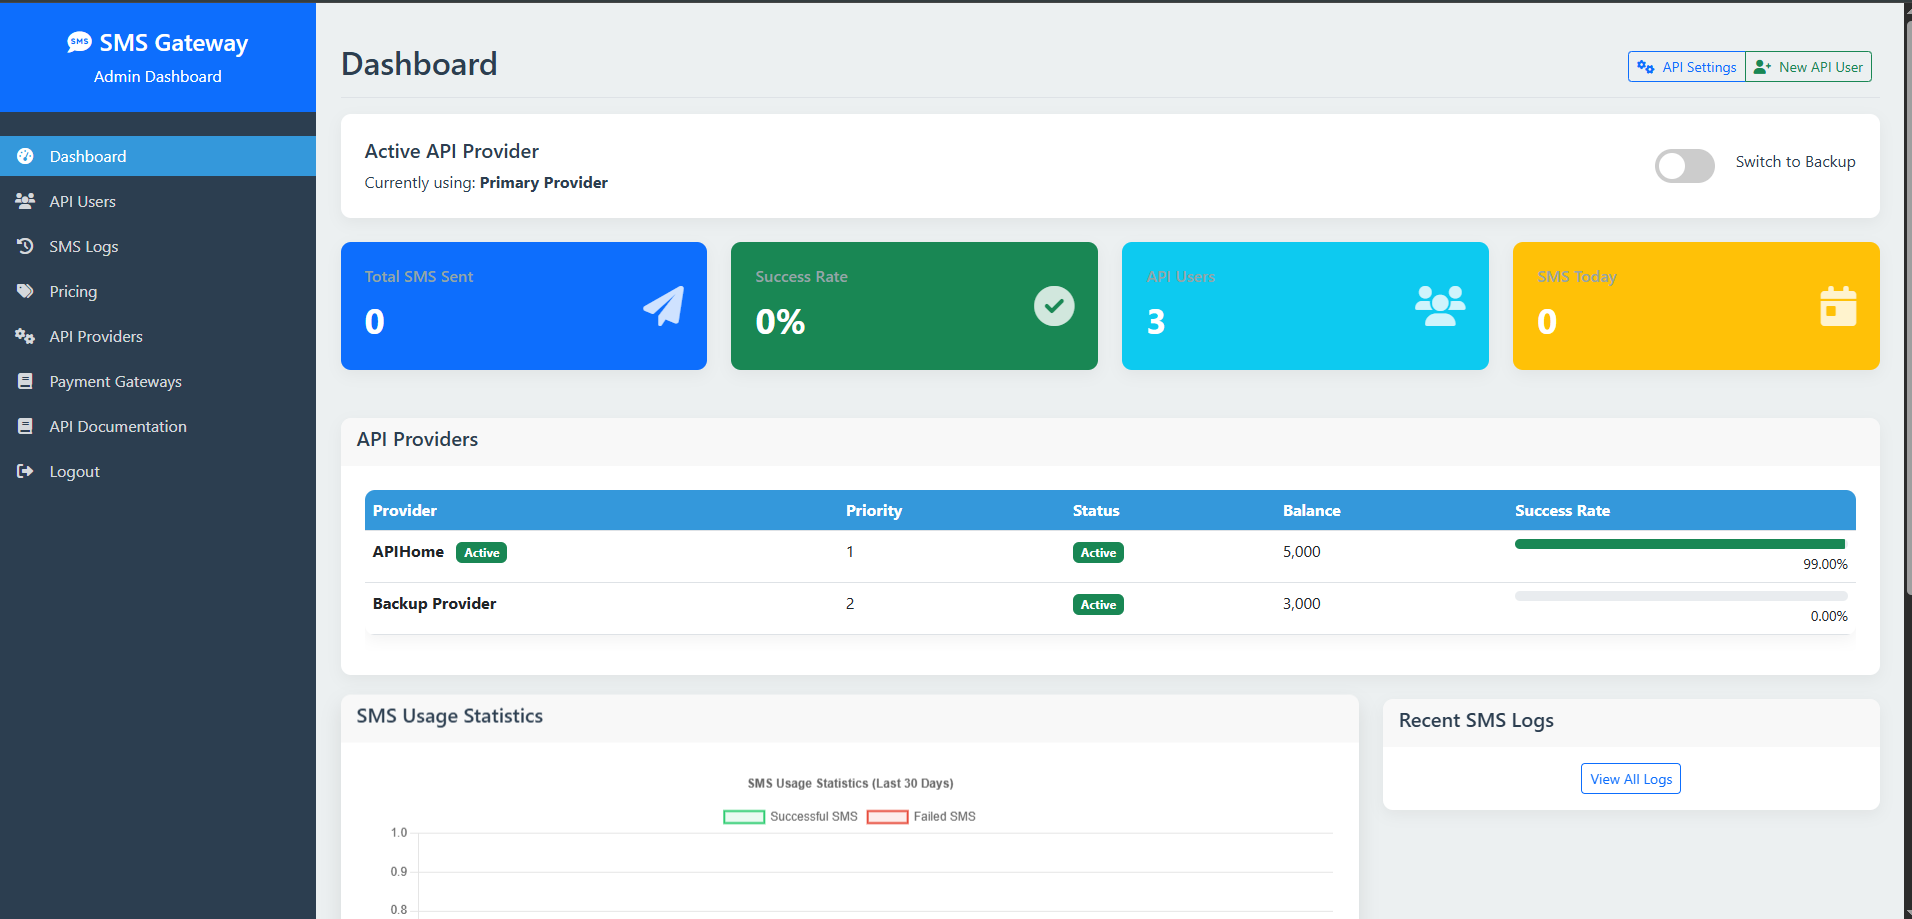The width and height of the screenshot is (1912, 919).
Task: Click the 99.00% success rate progress bar
Action: 1679,544
